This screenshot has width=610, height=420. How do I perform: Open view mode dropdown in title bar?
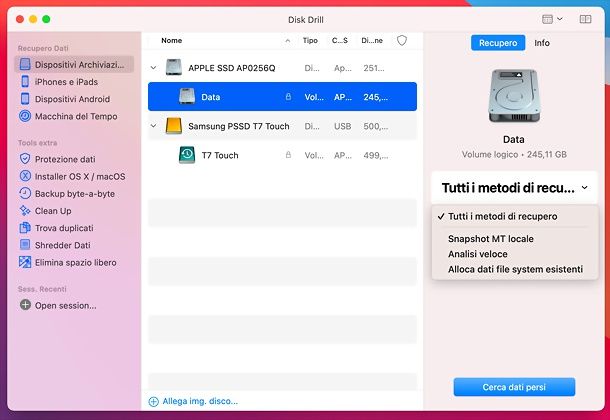552,19
